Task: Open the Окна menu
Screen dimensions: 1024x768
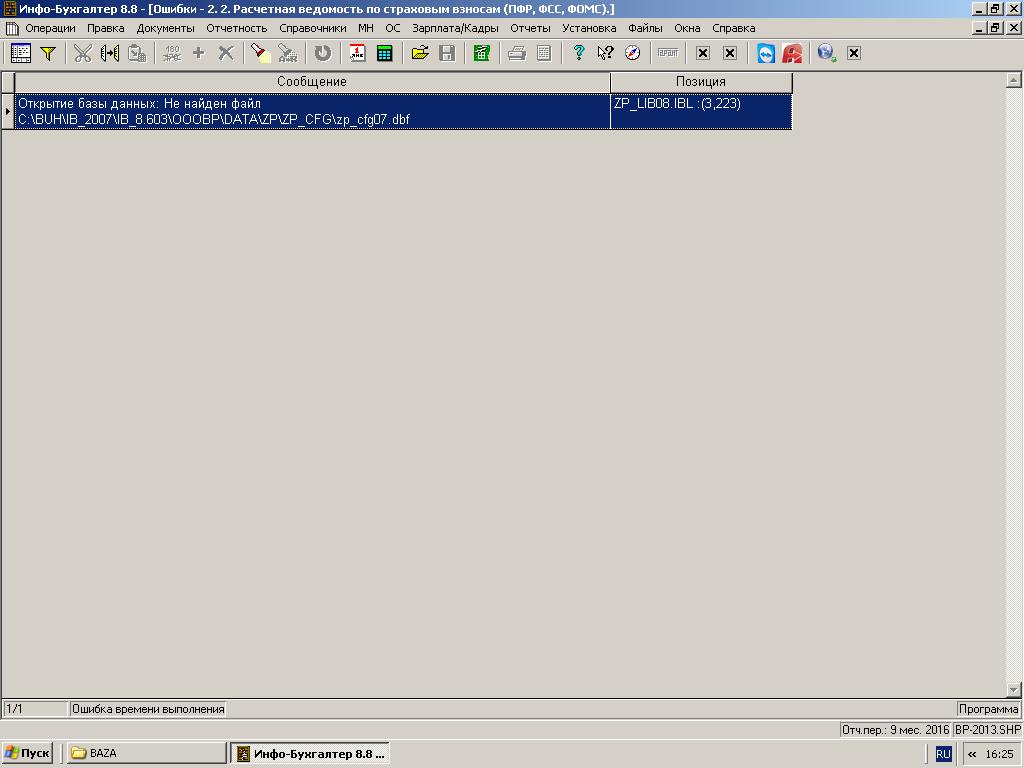Action: 687,28
